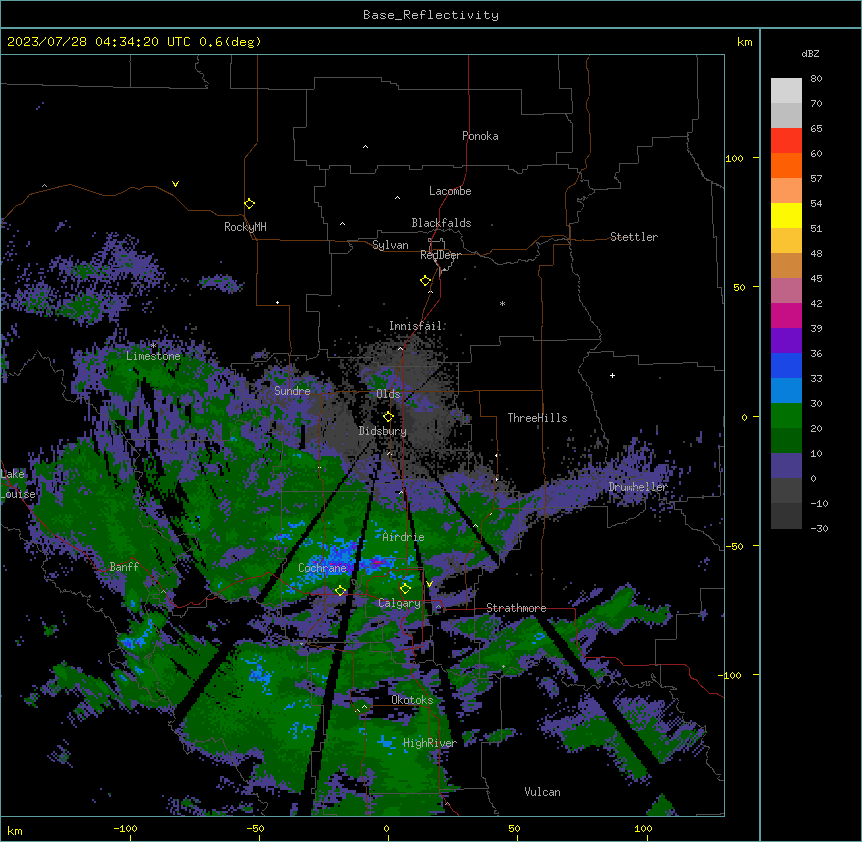Select the yellow diamond marker below Cochrane
Screen dimensions: 862x842
click(x=340, y=591)
